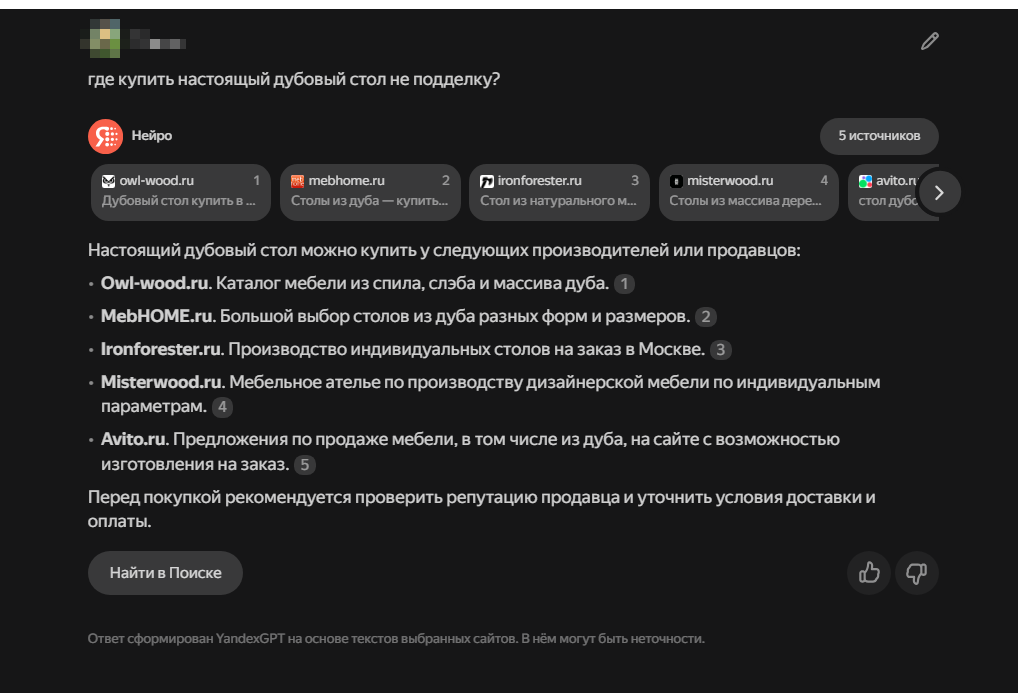
Task: Click citation badge 2 after MebHOME.ru
Action: click(706, 317)
